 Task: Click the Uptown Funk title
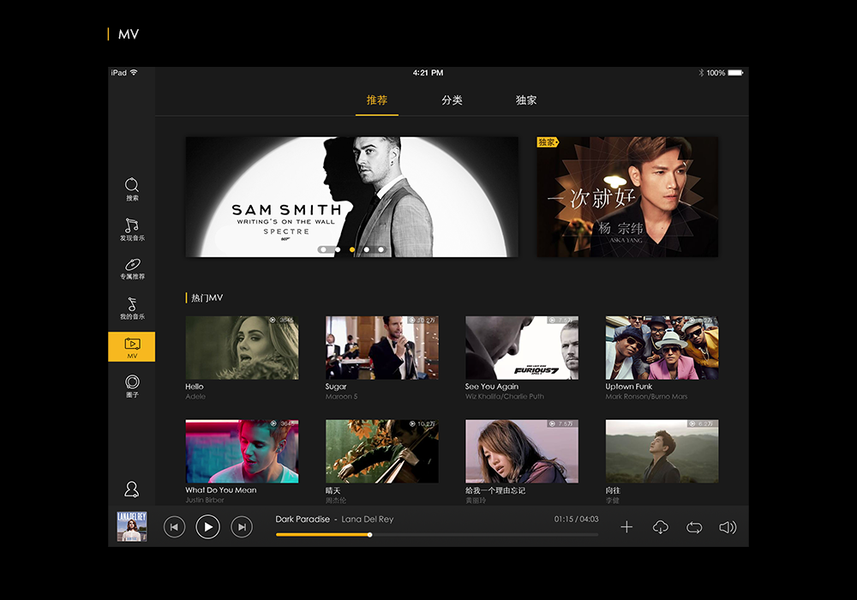pyautogui.click(x=629, y=386)
